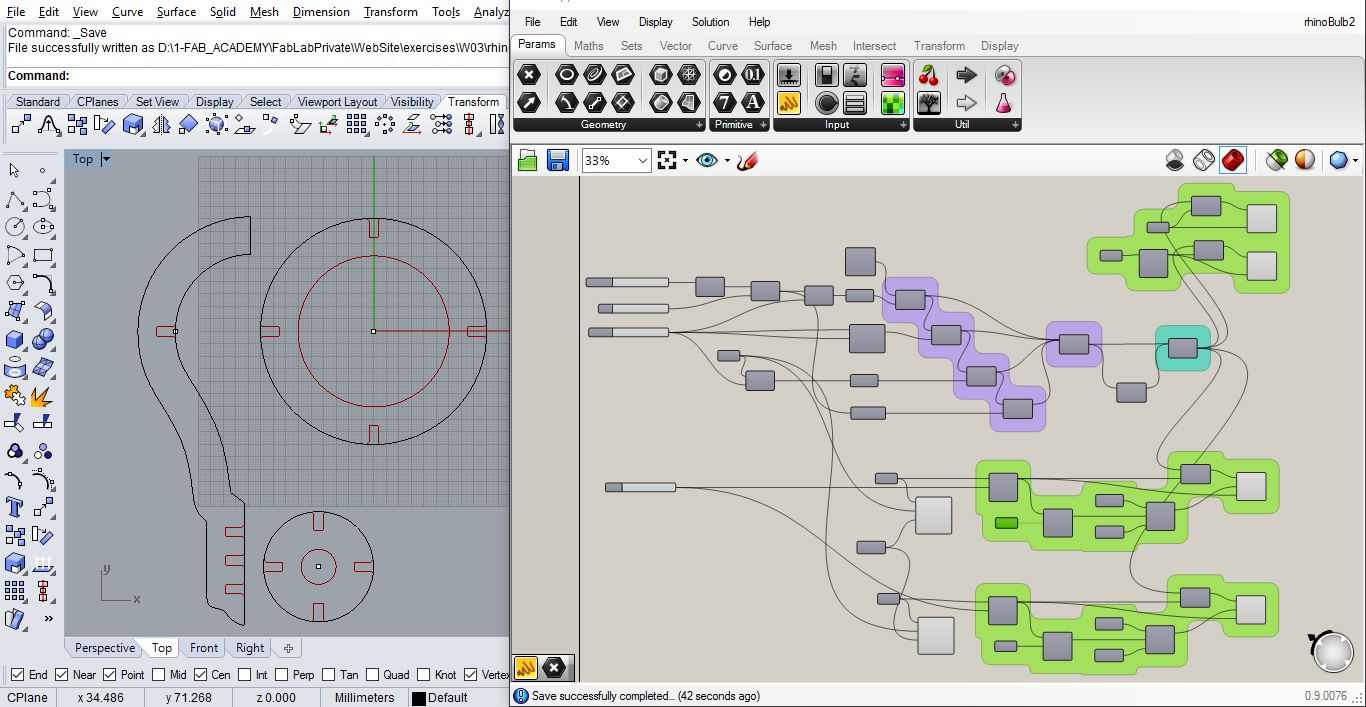Click the red shaded preview mode icon
This screenshot has width=1366, height=707.
(1233, 160)
